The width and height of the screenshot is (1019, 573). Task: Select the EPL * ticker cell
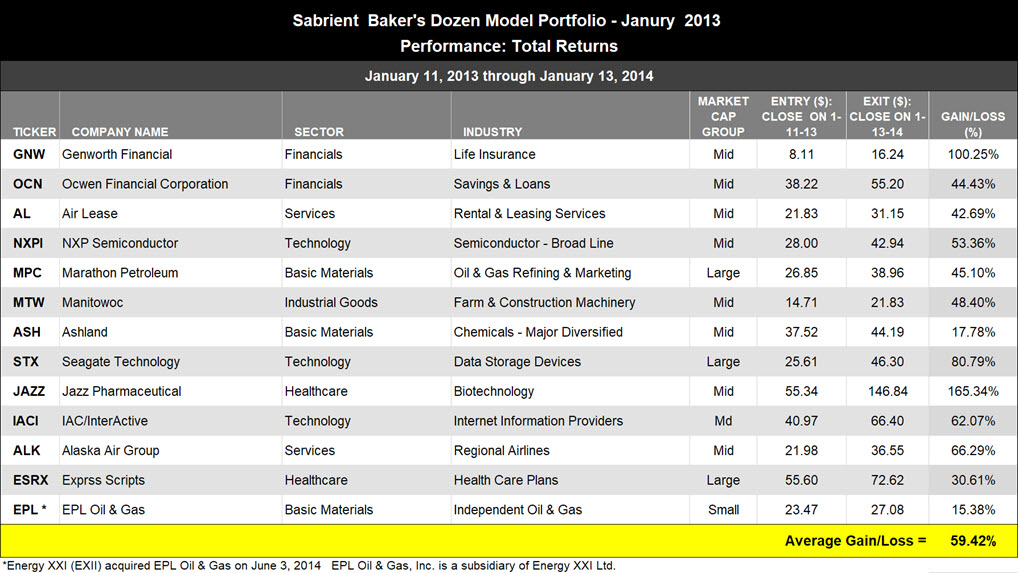click(x=30, y=510)
